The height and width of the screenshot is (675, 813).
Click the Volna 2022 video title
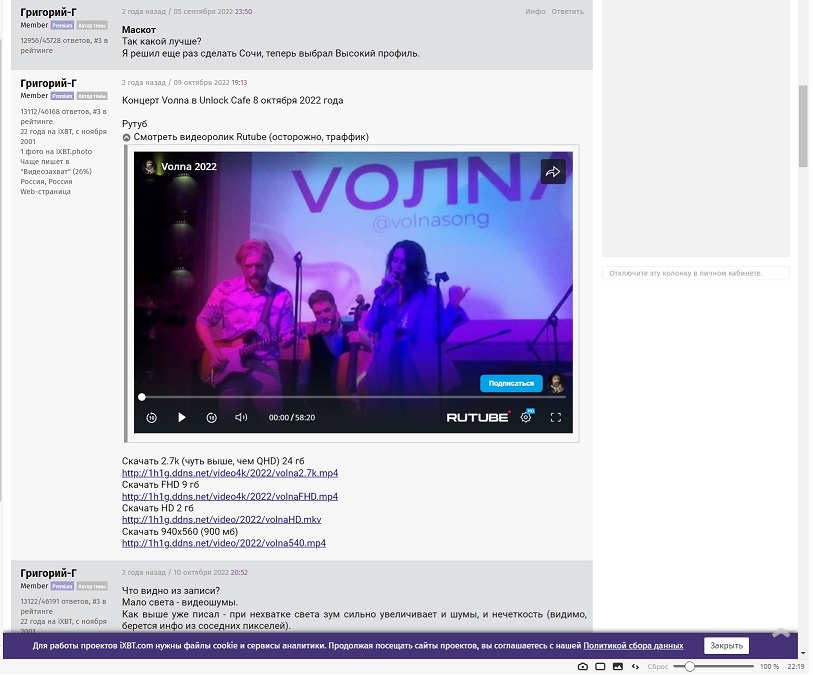[189, 166]
